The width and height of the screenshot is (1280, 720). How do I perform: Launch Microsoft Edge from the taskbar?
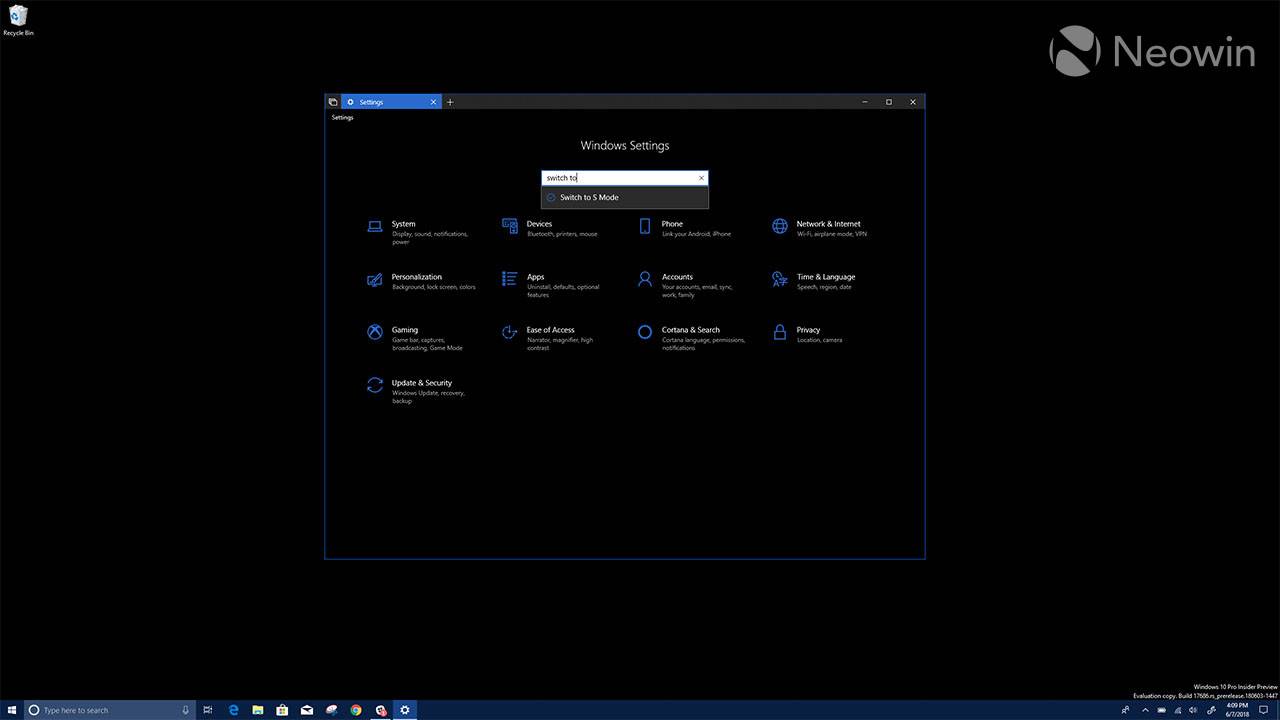(x=233, y=710)
